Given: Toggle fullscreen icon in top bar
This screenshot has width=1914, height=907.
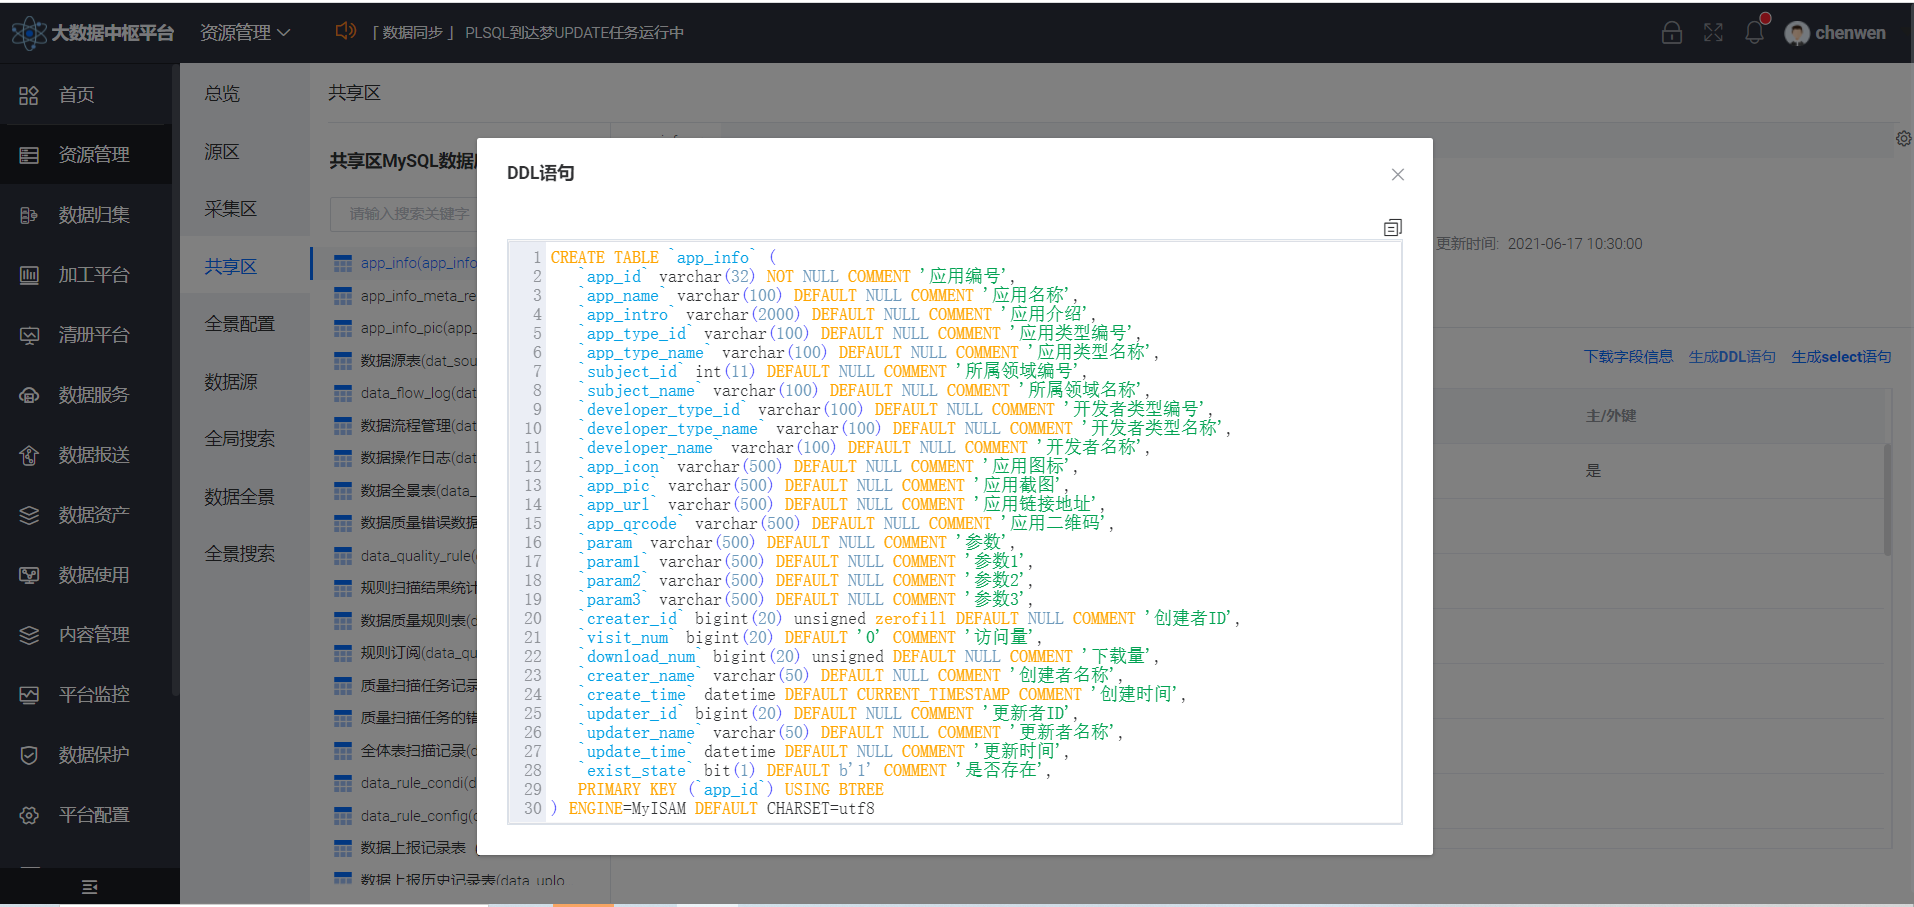Looking at the screenshot, I should (x=1713, y=32).
